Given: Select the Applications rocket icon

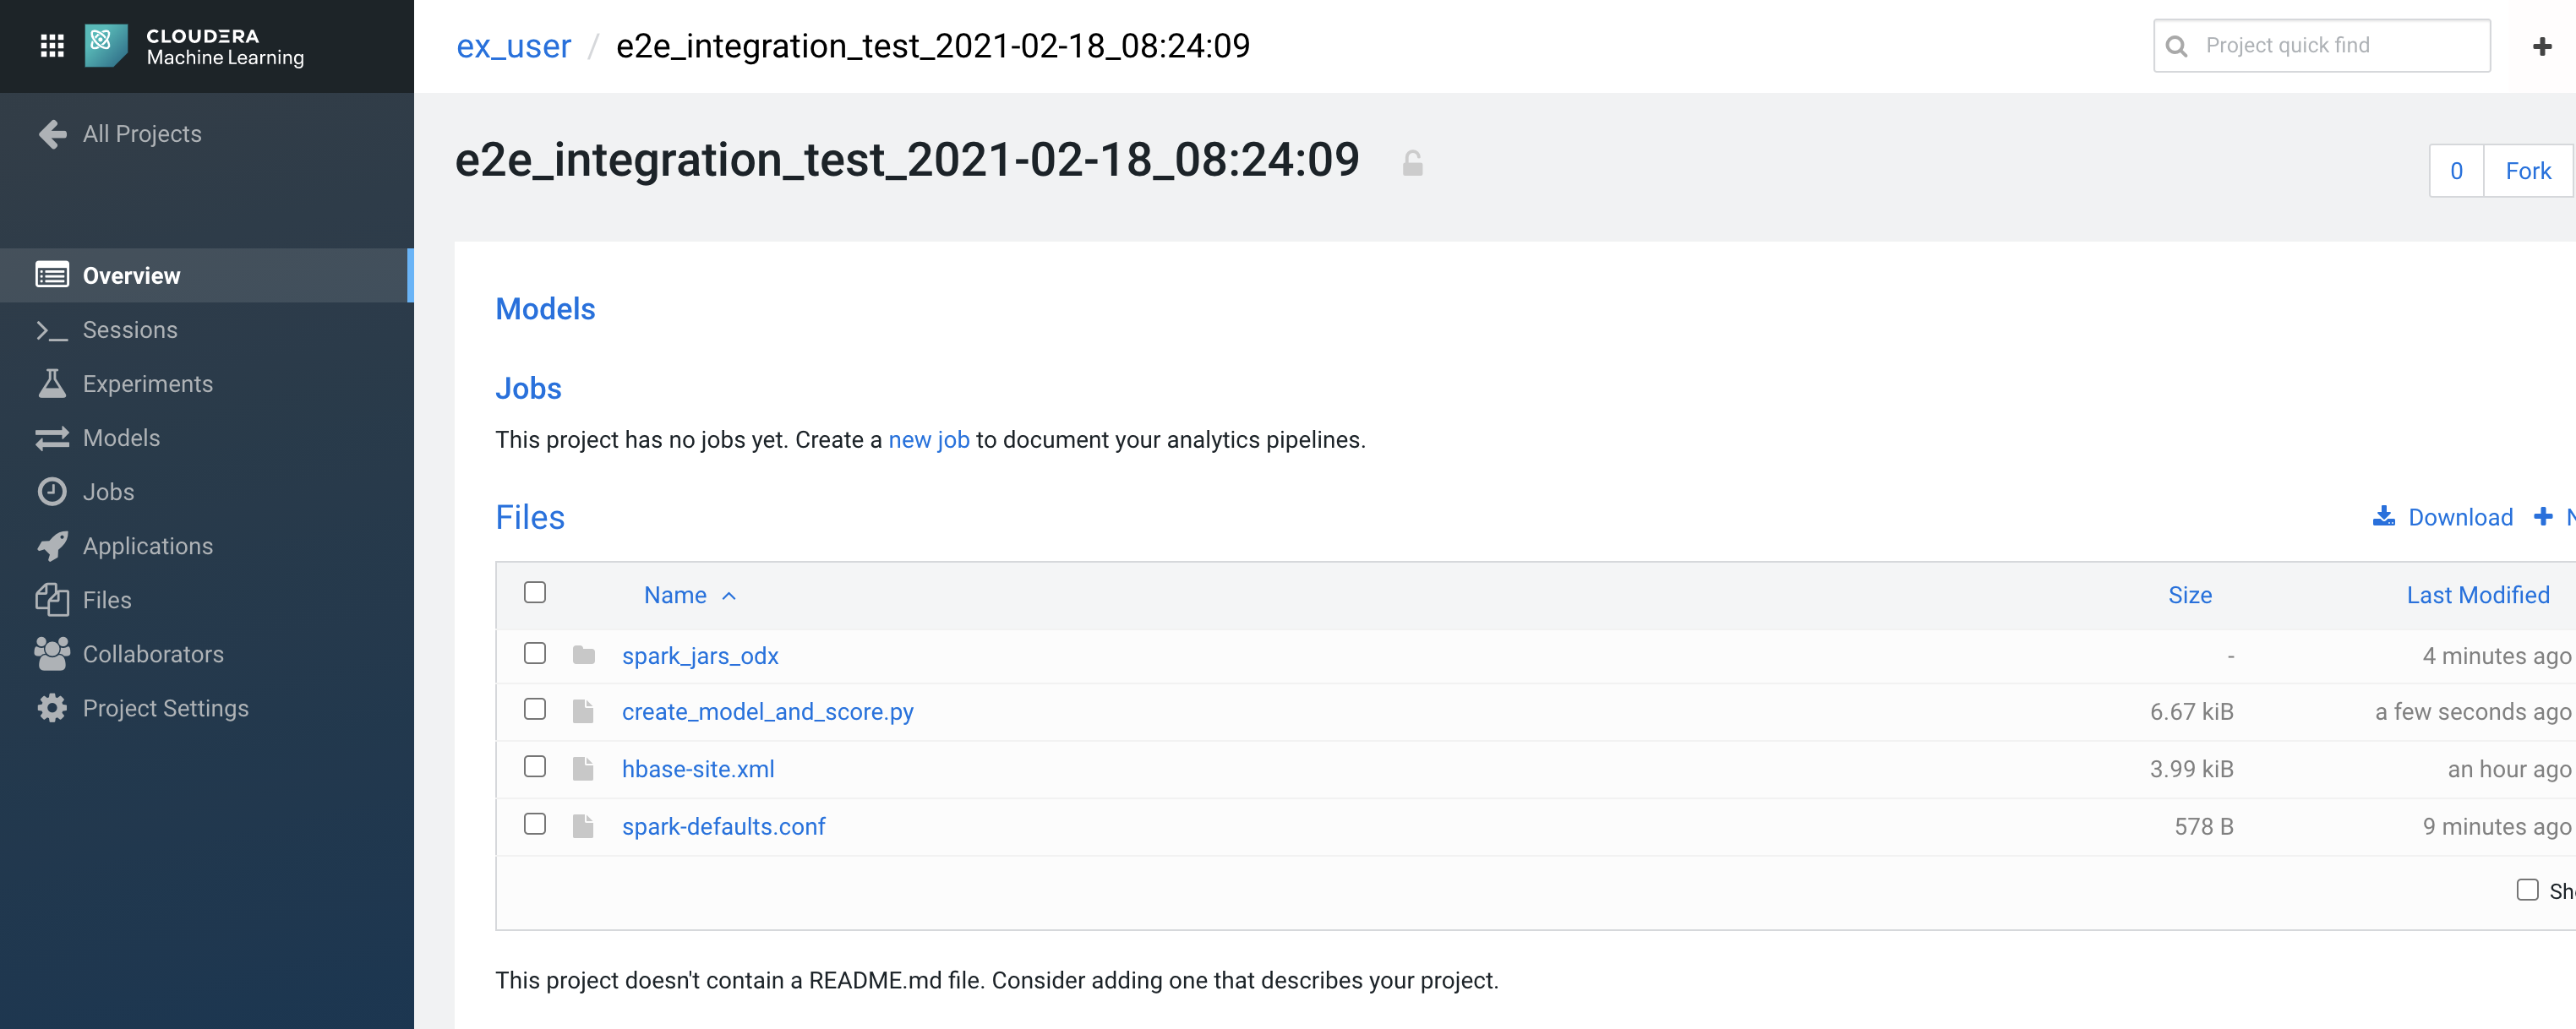Looking at the screenshot, I should (x=52, y=545).
